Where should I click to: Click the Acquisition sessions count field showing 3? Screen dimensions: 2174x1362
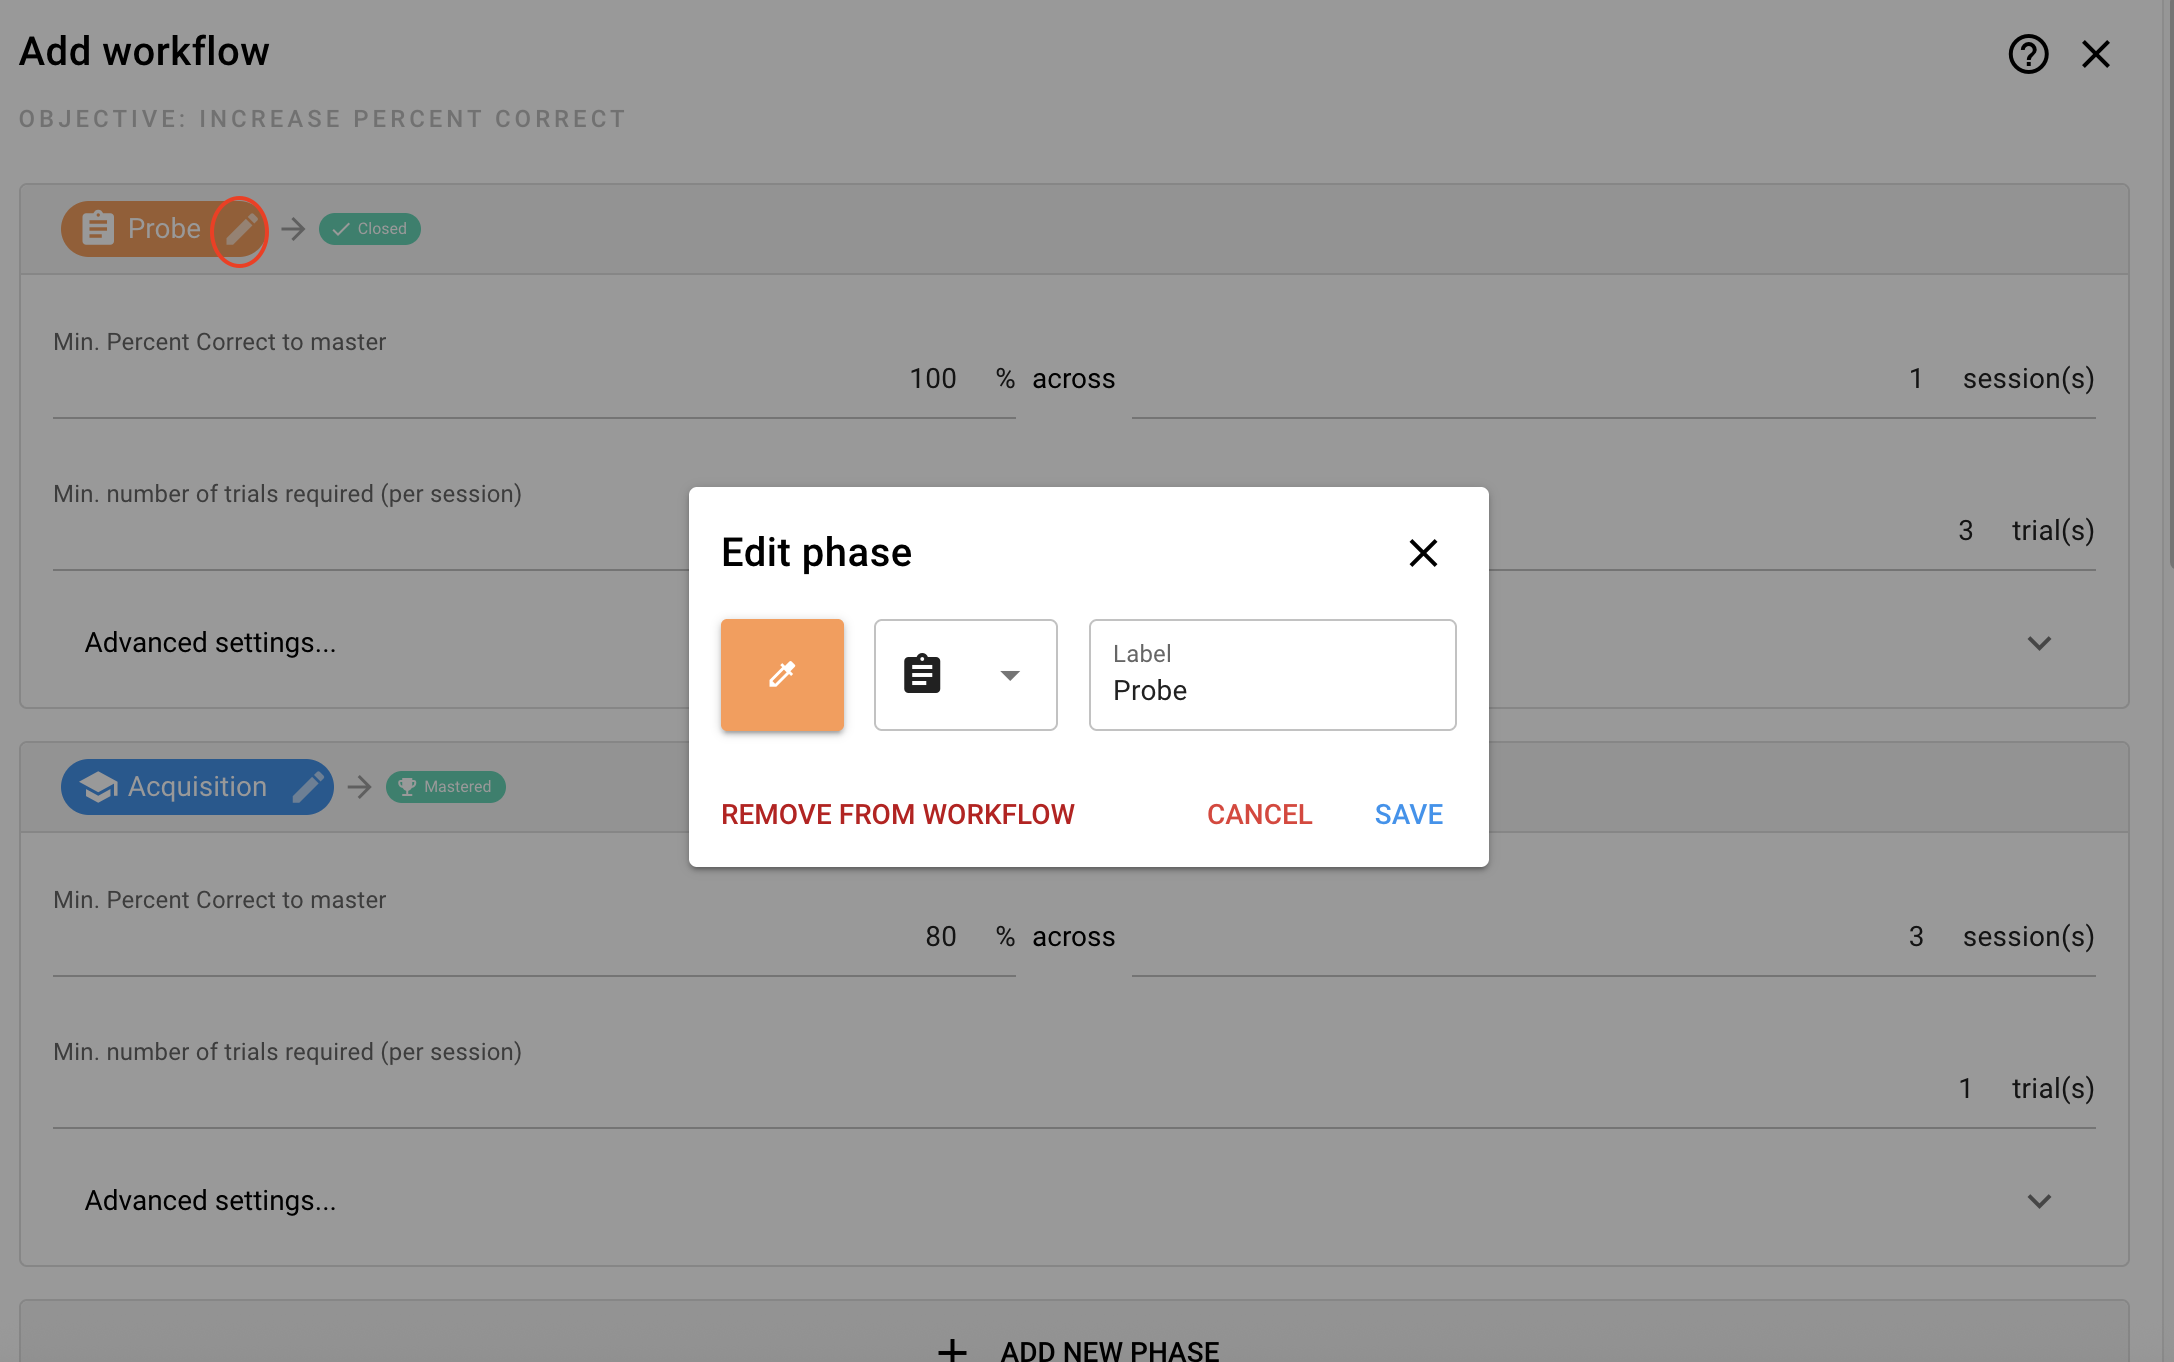click(1915, 937)
